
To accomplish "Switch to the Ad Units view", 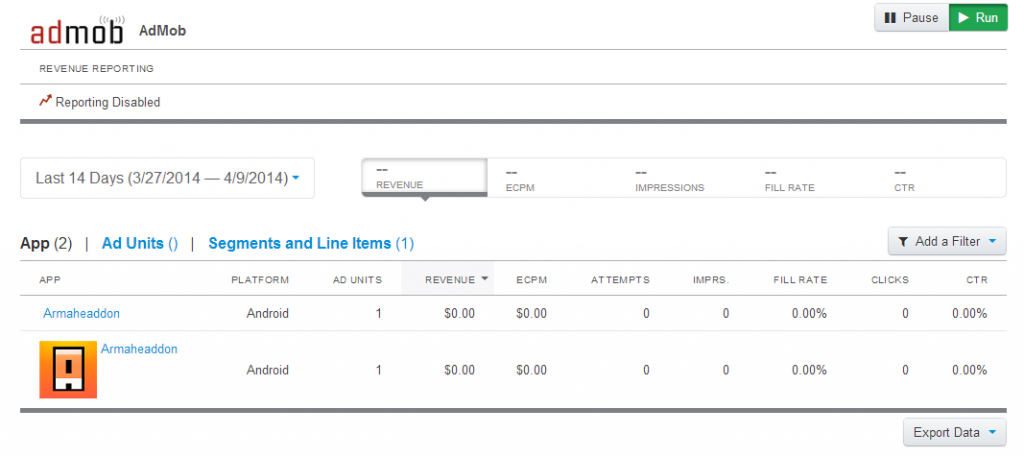I will pos(140,244).
